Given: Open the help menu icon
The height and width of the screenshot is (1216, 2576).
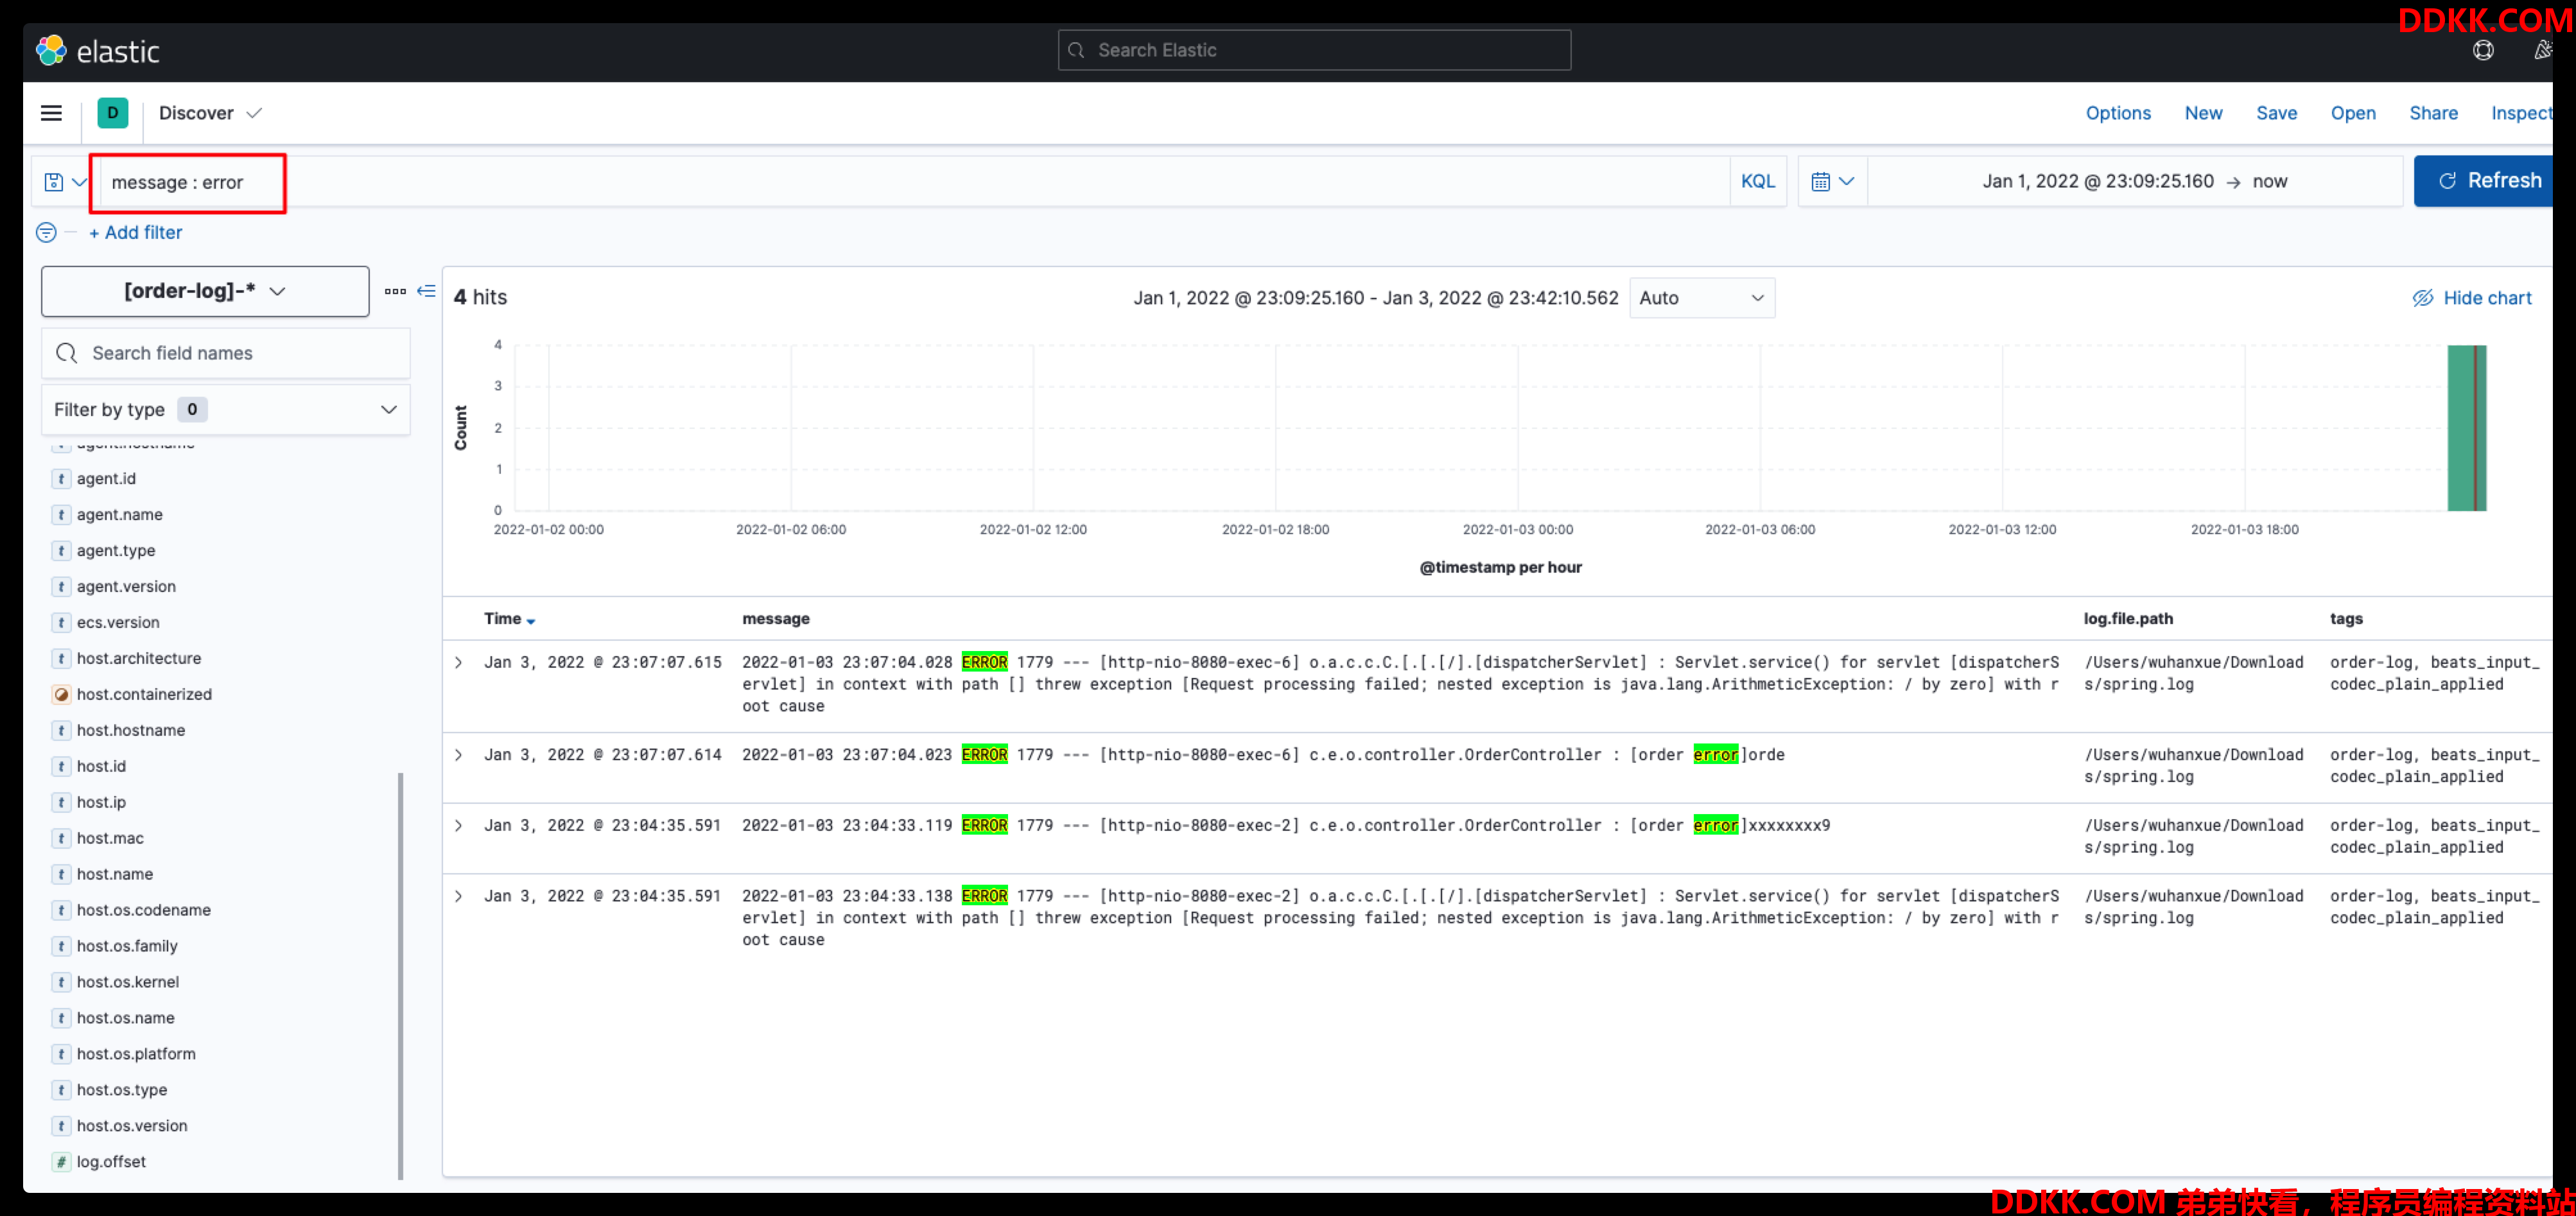Looking at the screenshot, I should click(2482, 50).
